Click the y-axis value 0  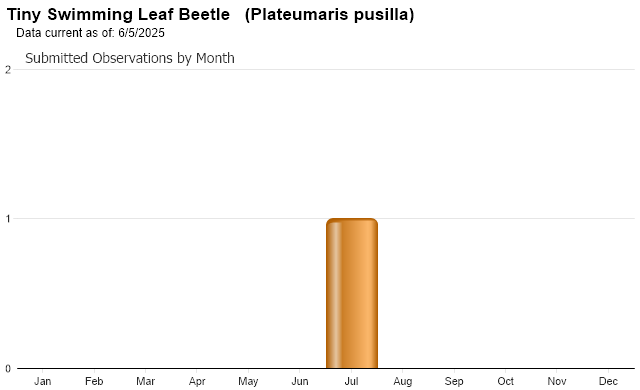[x=8, y=369]
